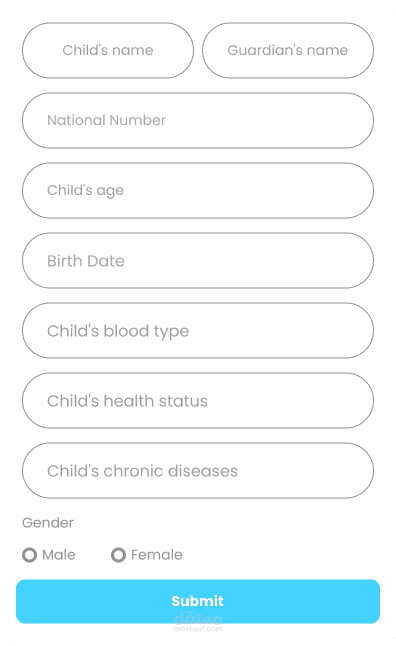This screenshot has width=396, height=646.
Task: Open the Birth Date field
Action: 198,260
